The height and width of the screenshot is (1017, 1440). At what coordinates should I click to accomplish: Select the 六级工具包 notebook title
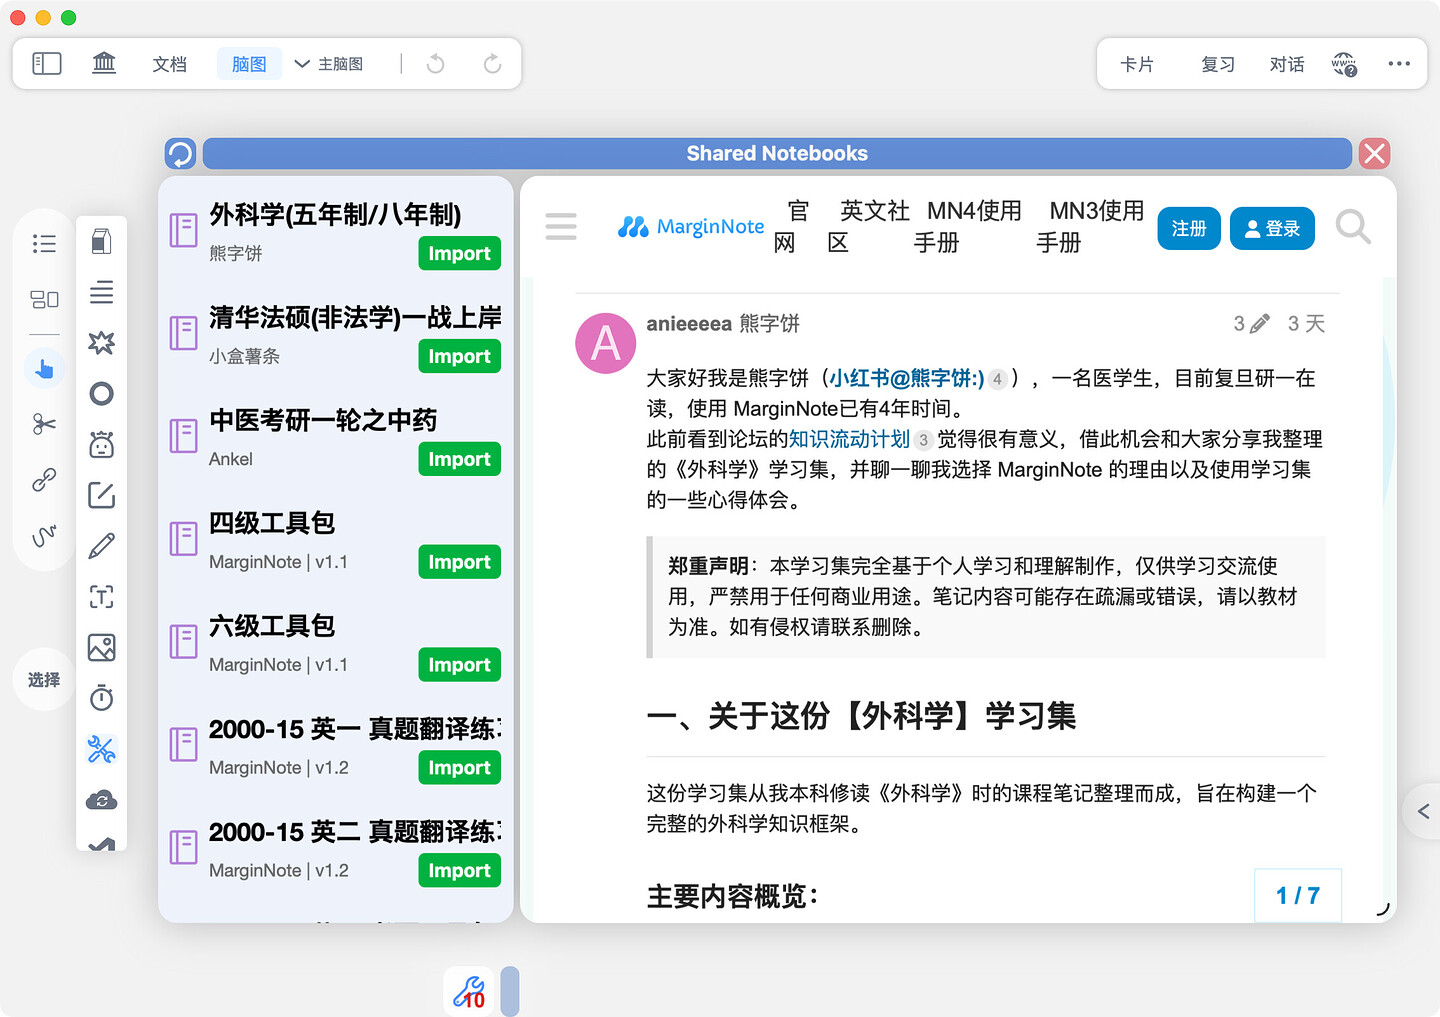pyautogui.click(x=272, y=626)
